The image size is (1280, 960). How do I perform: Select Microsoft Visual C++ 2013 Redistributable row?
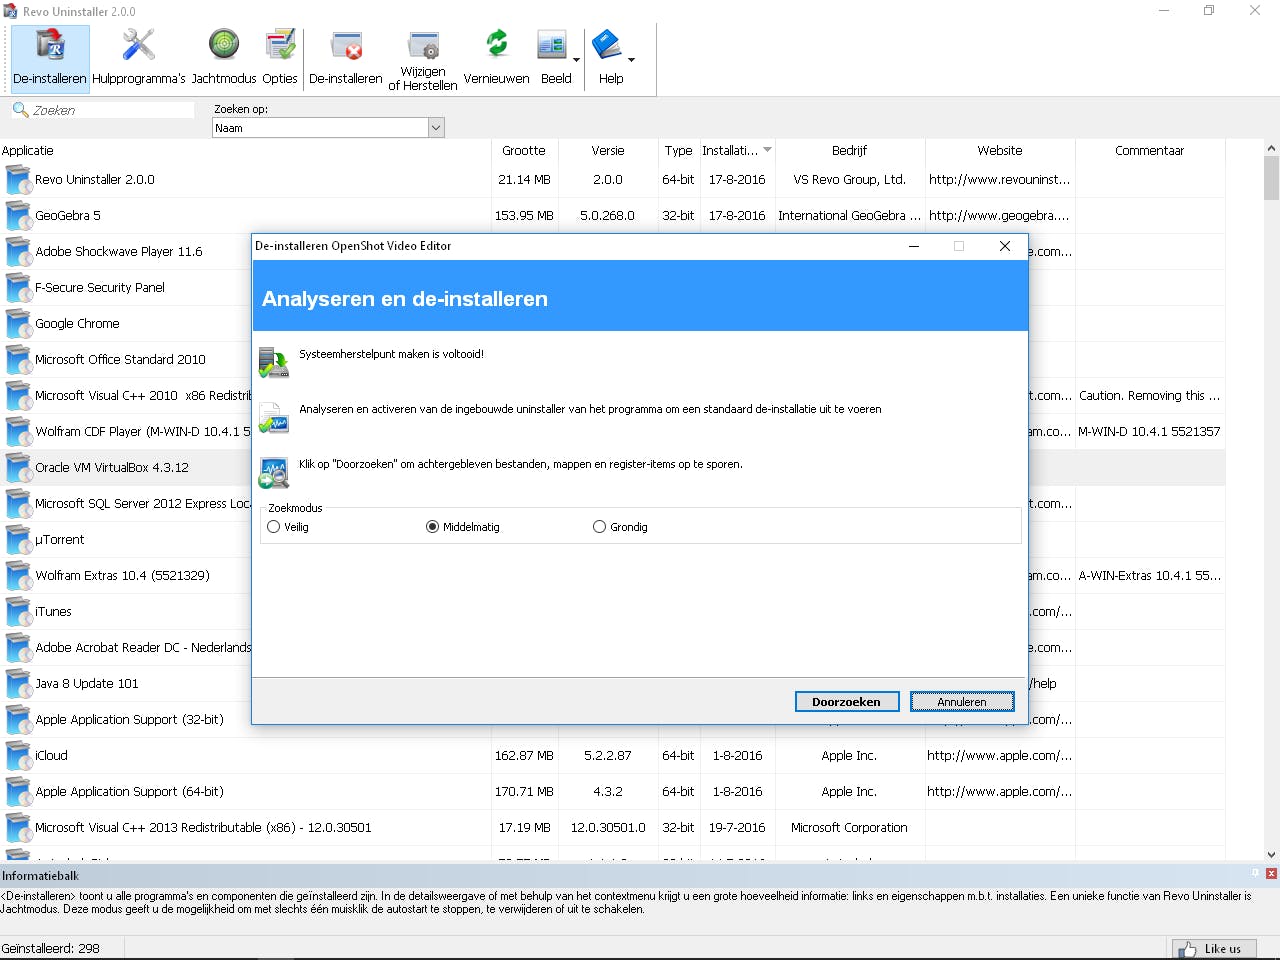[612, 828]
